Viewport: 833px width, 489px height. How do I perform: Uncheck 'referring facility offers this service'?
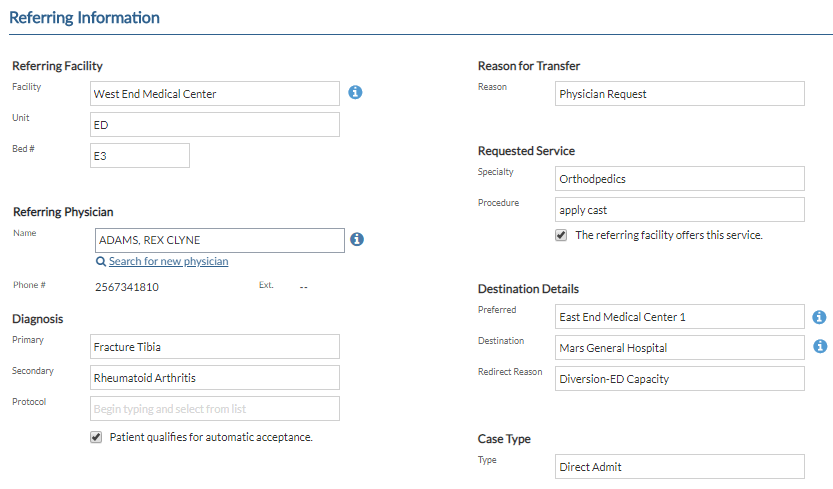561,235
